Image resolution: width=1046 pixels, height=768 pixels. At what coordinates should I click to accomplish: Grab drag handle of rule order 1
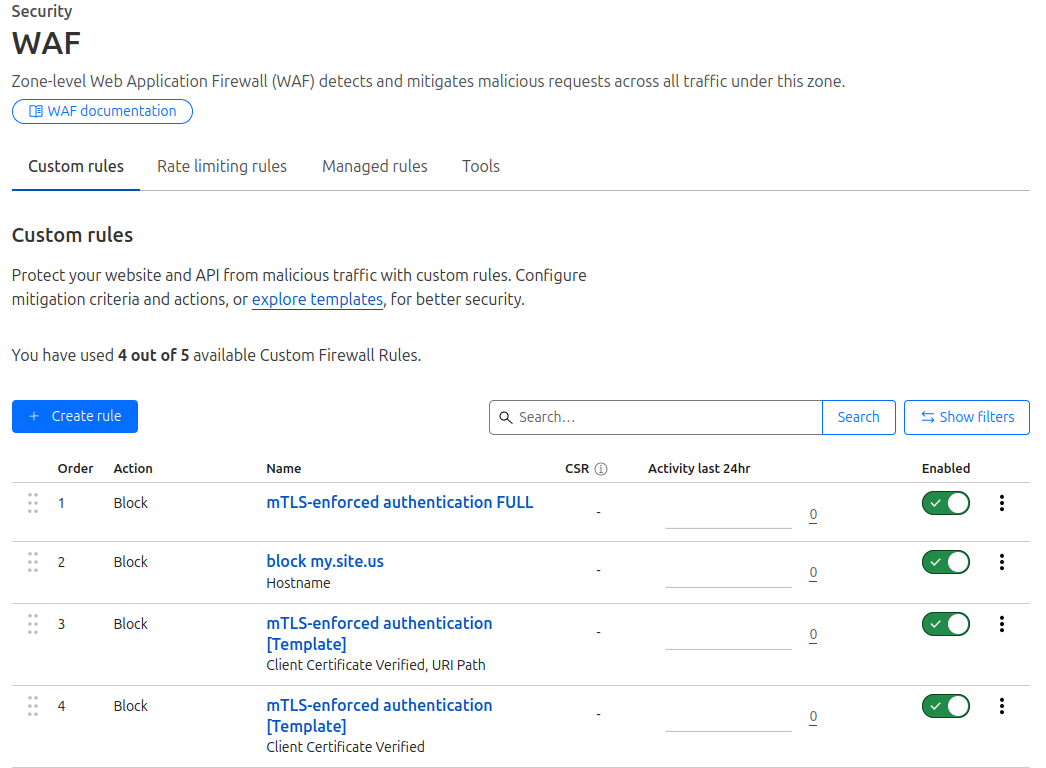click(33, 503)
